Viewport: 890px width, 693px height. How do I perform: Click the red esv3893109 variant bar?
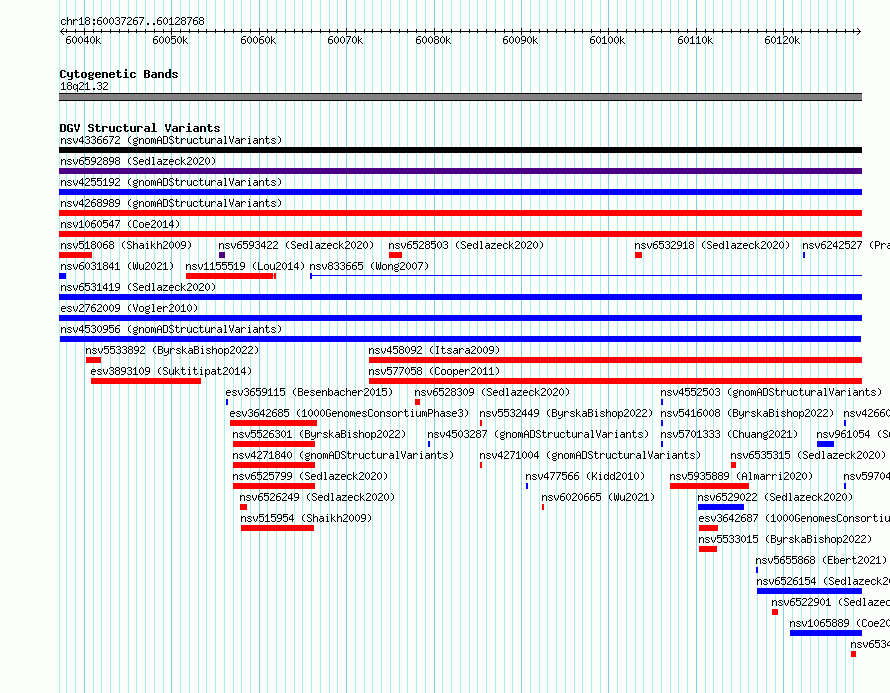146,381
